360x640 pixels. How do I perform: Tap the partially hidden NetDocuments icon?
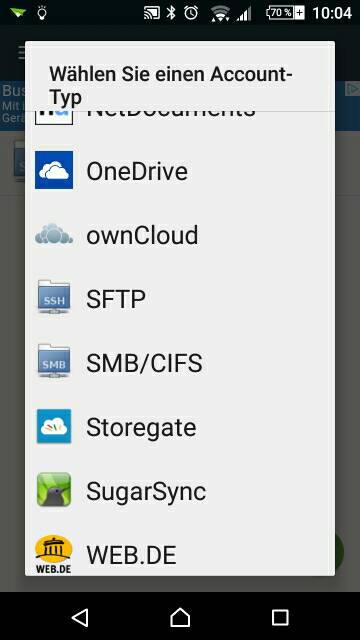[54, 118]
